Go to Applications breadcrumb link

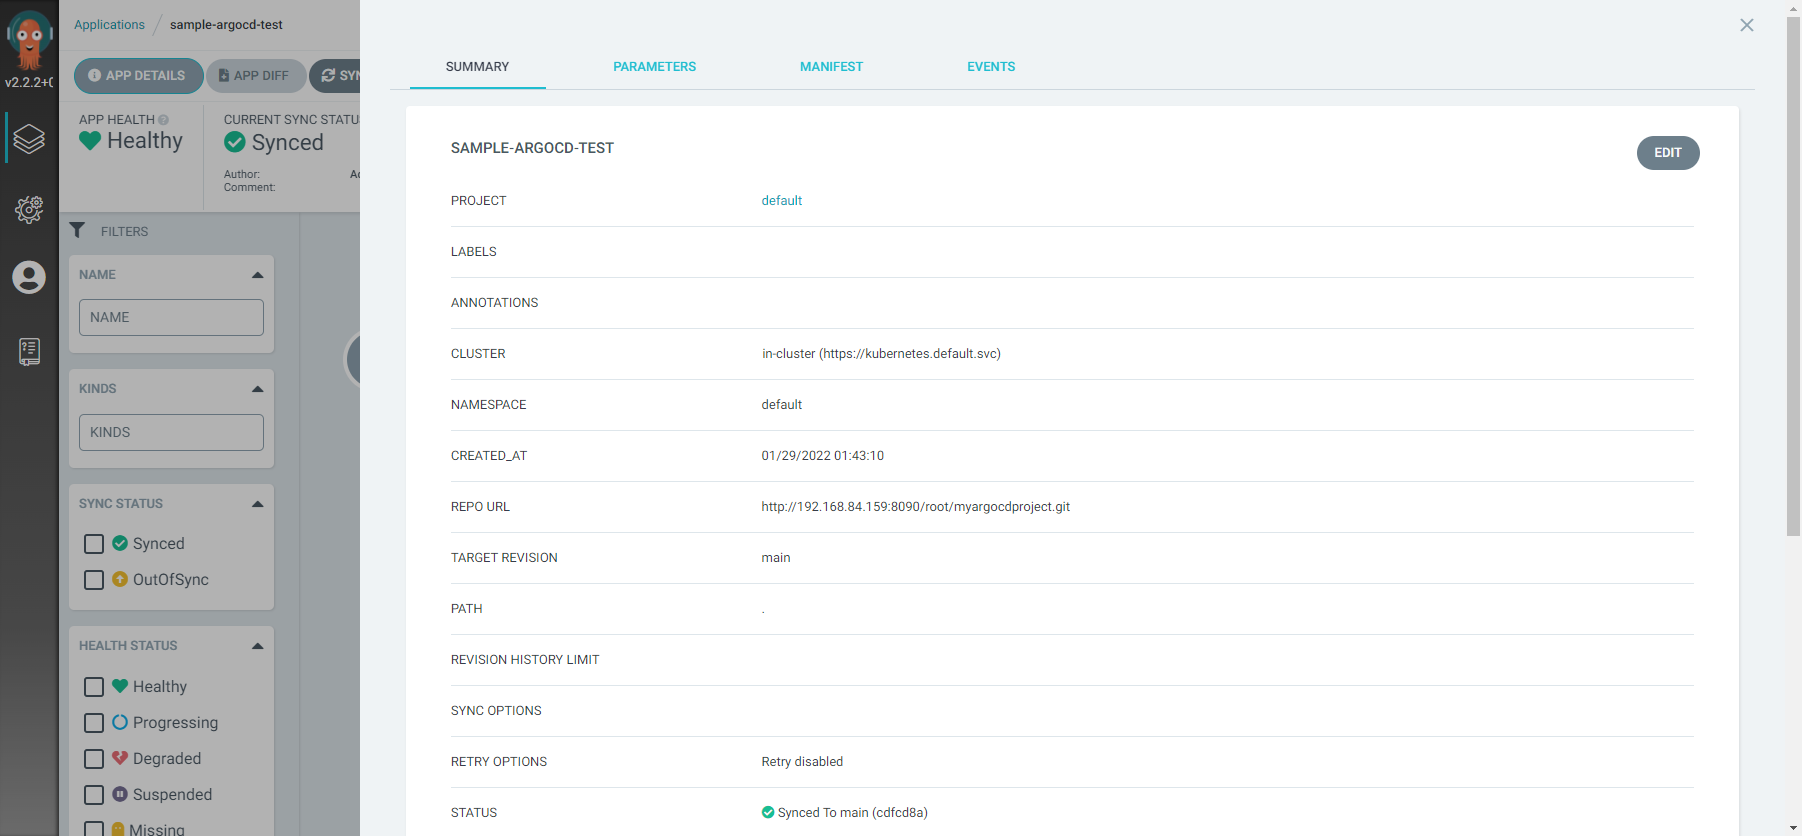[109, 25]
